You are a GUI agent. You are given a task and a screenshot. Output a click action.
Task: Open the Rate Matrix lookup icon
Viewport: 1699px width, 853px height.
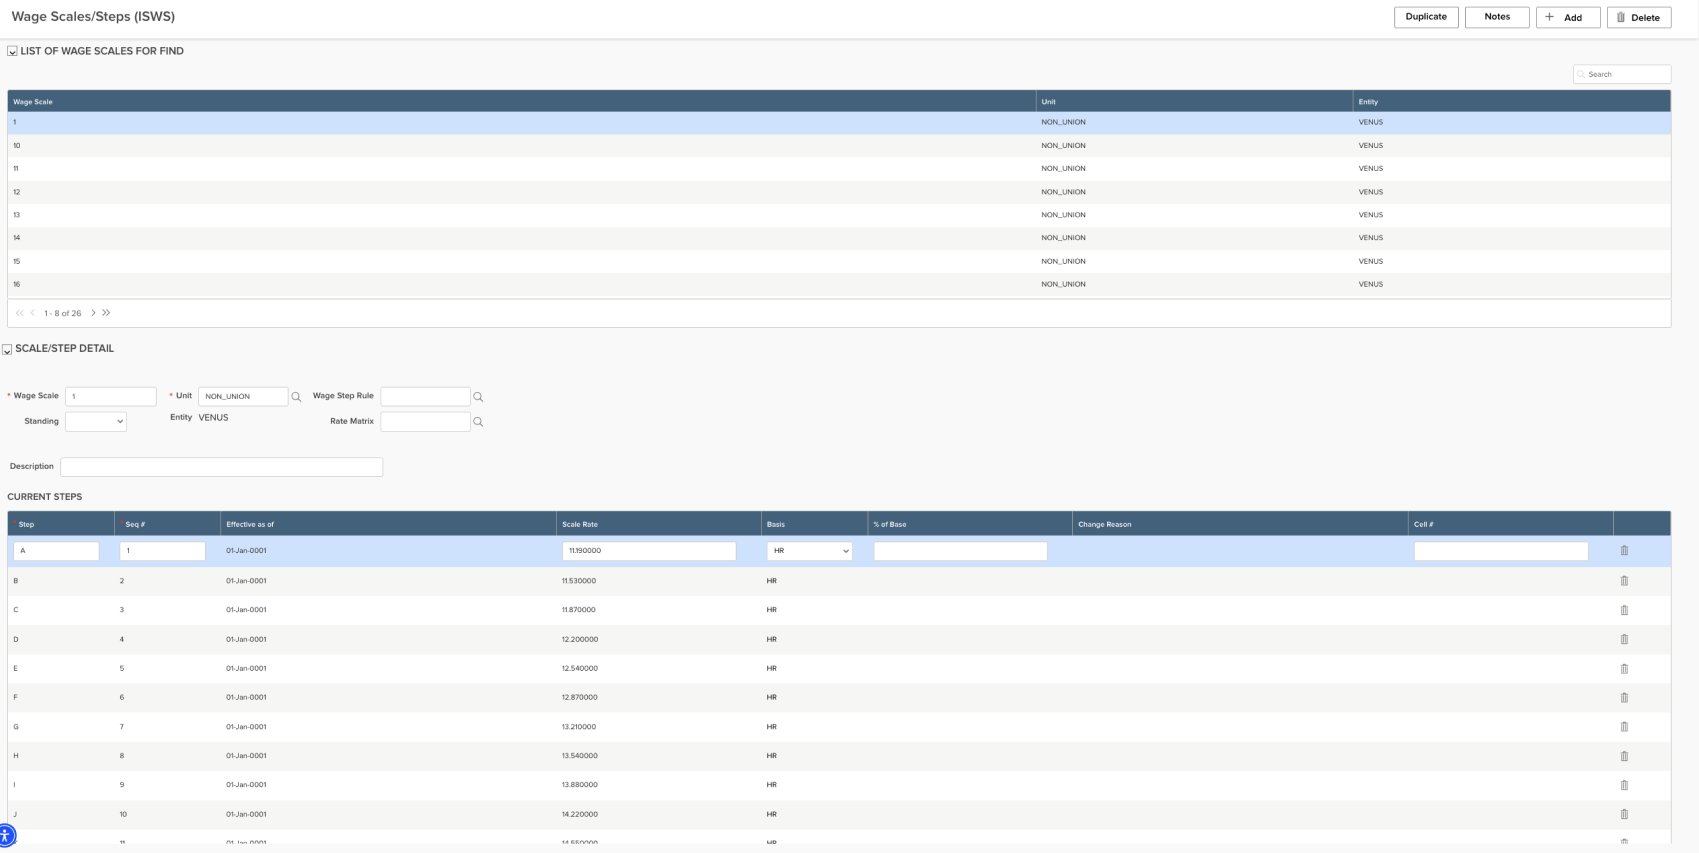[478, 422]
